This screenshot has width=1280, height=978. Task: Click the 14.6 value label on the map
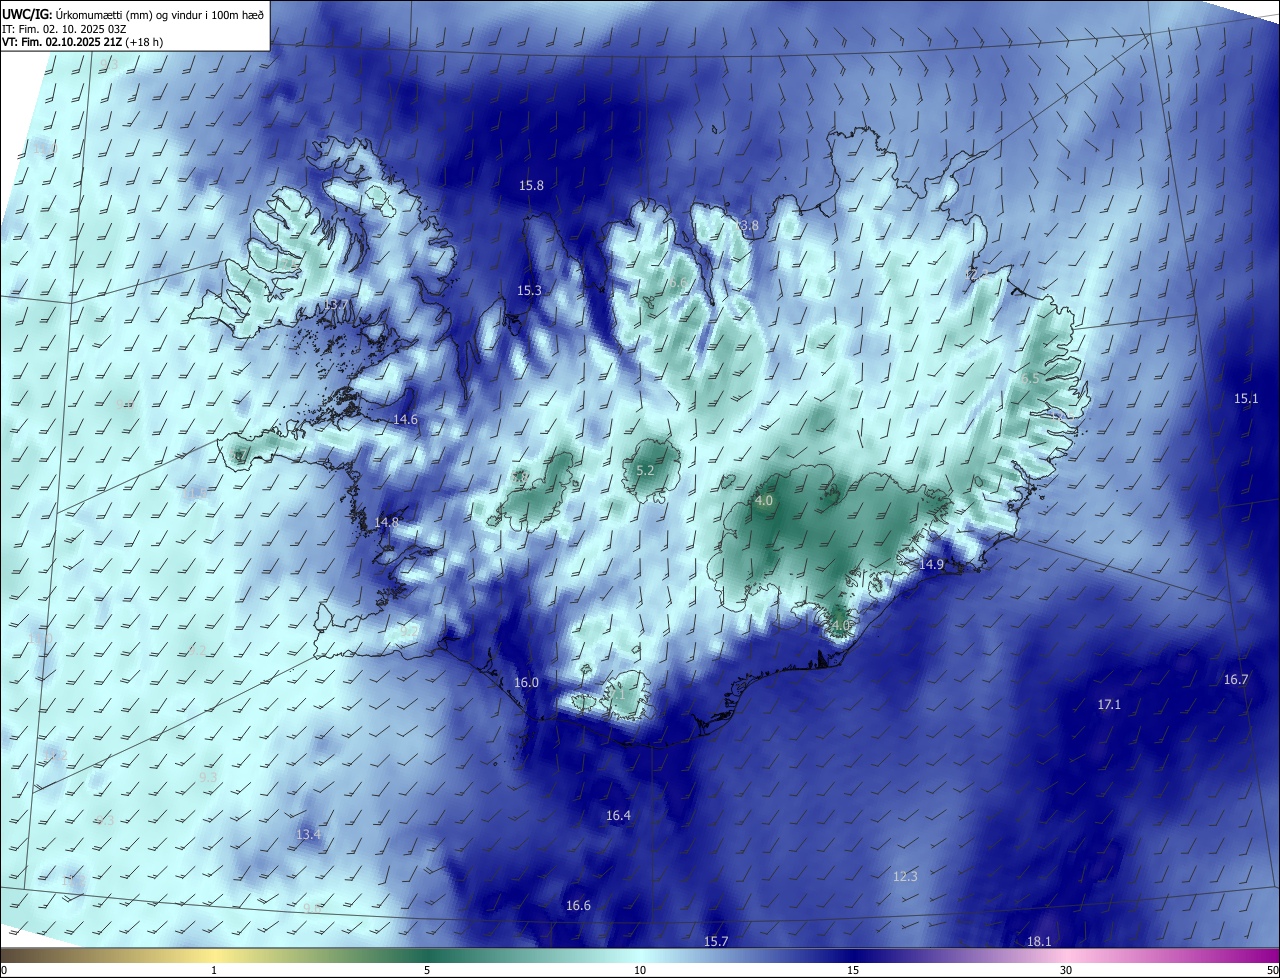pyautogui.click(x=405, y=420)
